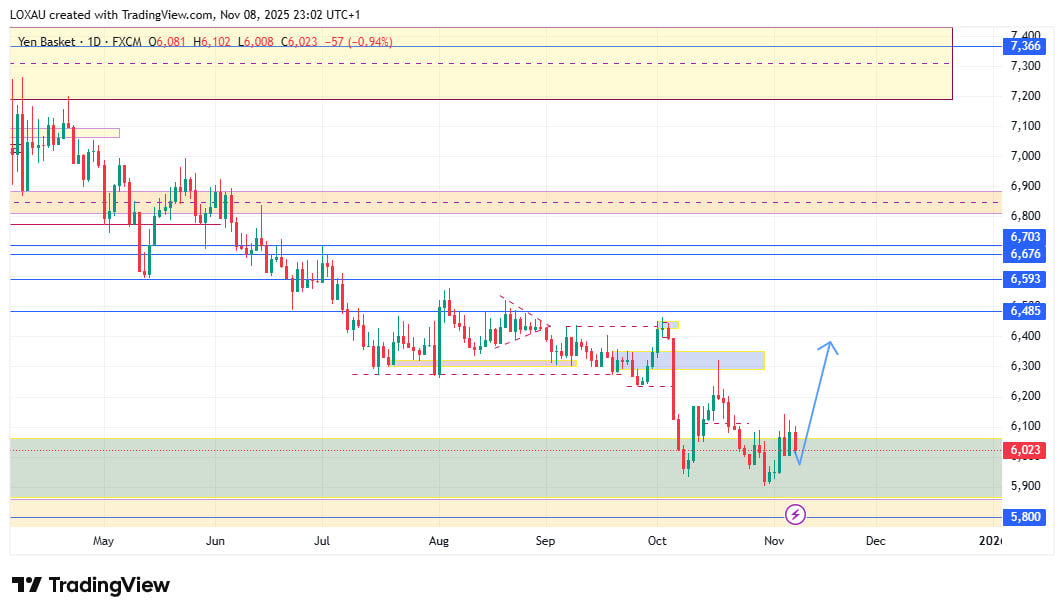Click the blue projection arrow head
Image resolution: width=1064 pixels, height=615 pixels.
[x=829, y=346]
